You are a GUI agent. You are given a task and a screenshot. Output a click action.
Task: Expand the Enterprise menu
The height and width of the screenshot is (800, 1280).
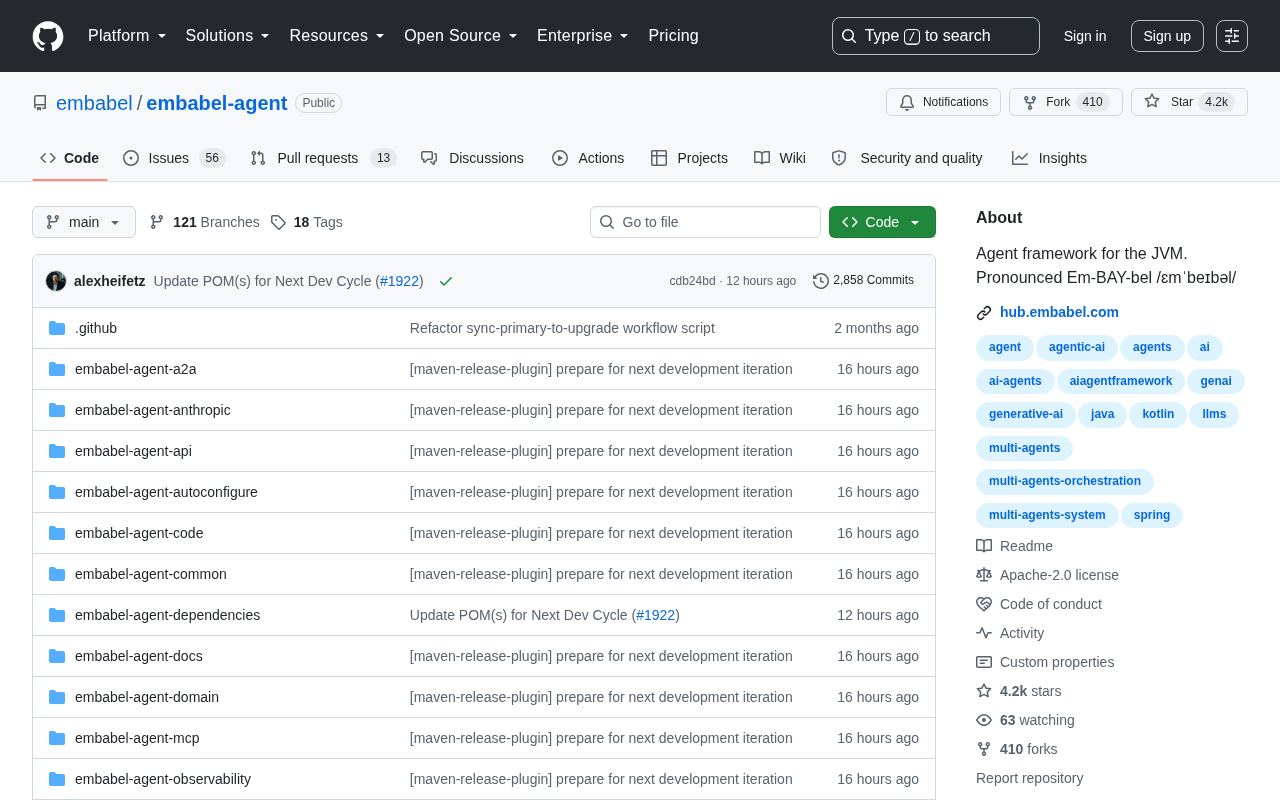[583, 36]
